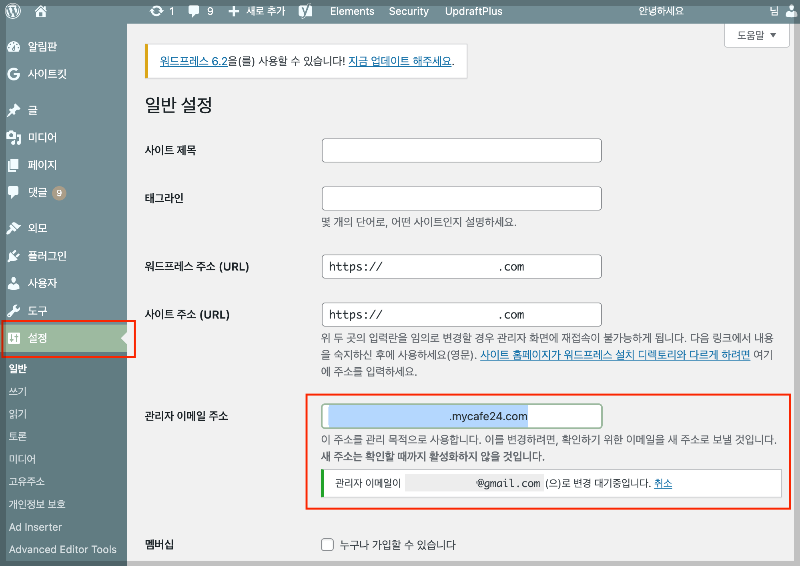The width and height of the screenshot is (800, 566).
Task: Enable 누구나 가입할 수 있습니다 checkbox
Action: [x=328, y=545]
